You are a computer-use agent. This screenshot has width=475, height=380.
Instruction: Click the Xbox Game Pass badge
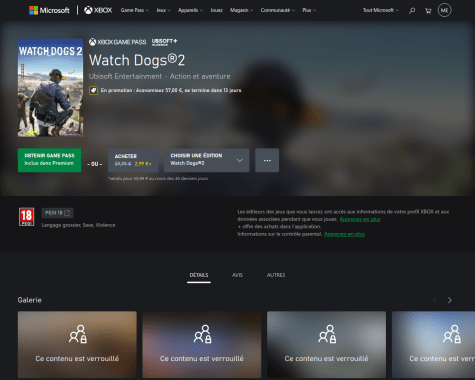click(117, 42)
